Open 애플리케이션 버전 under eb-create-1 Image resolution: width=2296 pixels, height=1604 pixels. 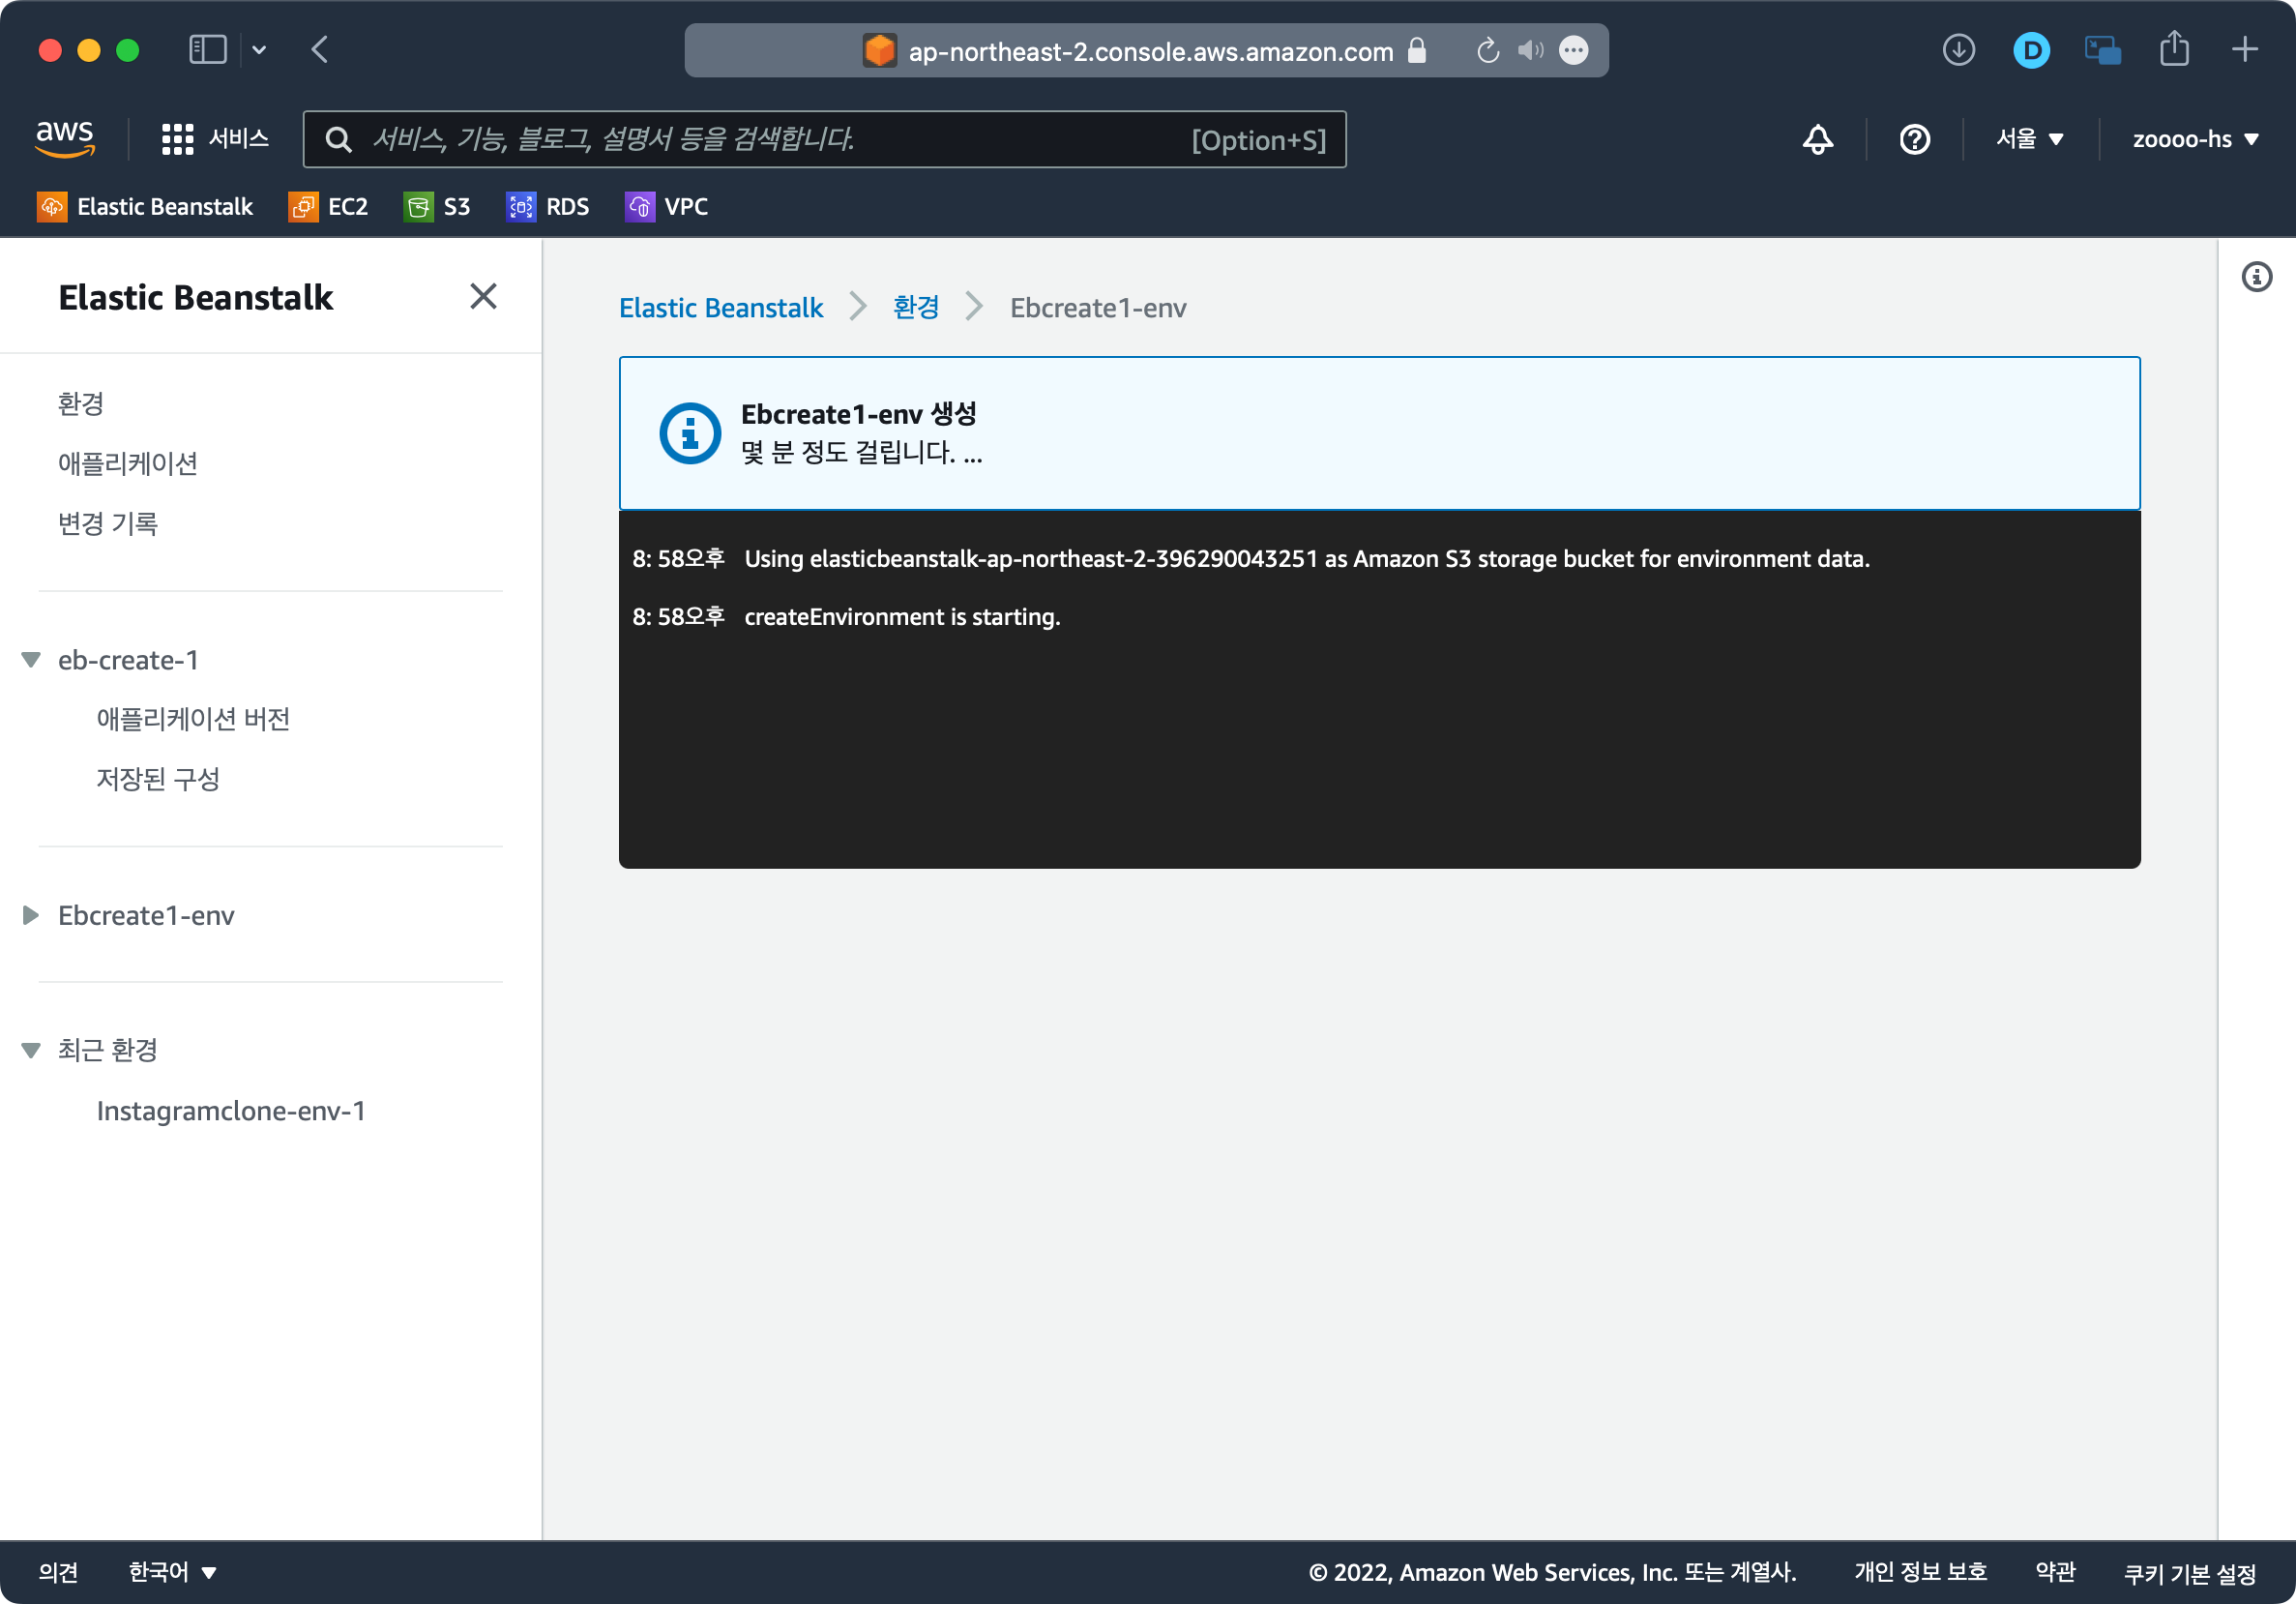point(193,719)
